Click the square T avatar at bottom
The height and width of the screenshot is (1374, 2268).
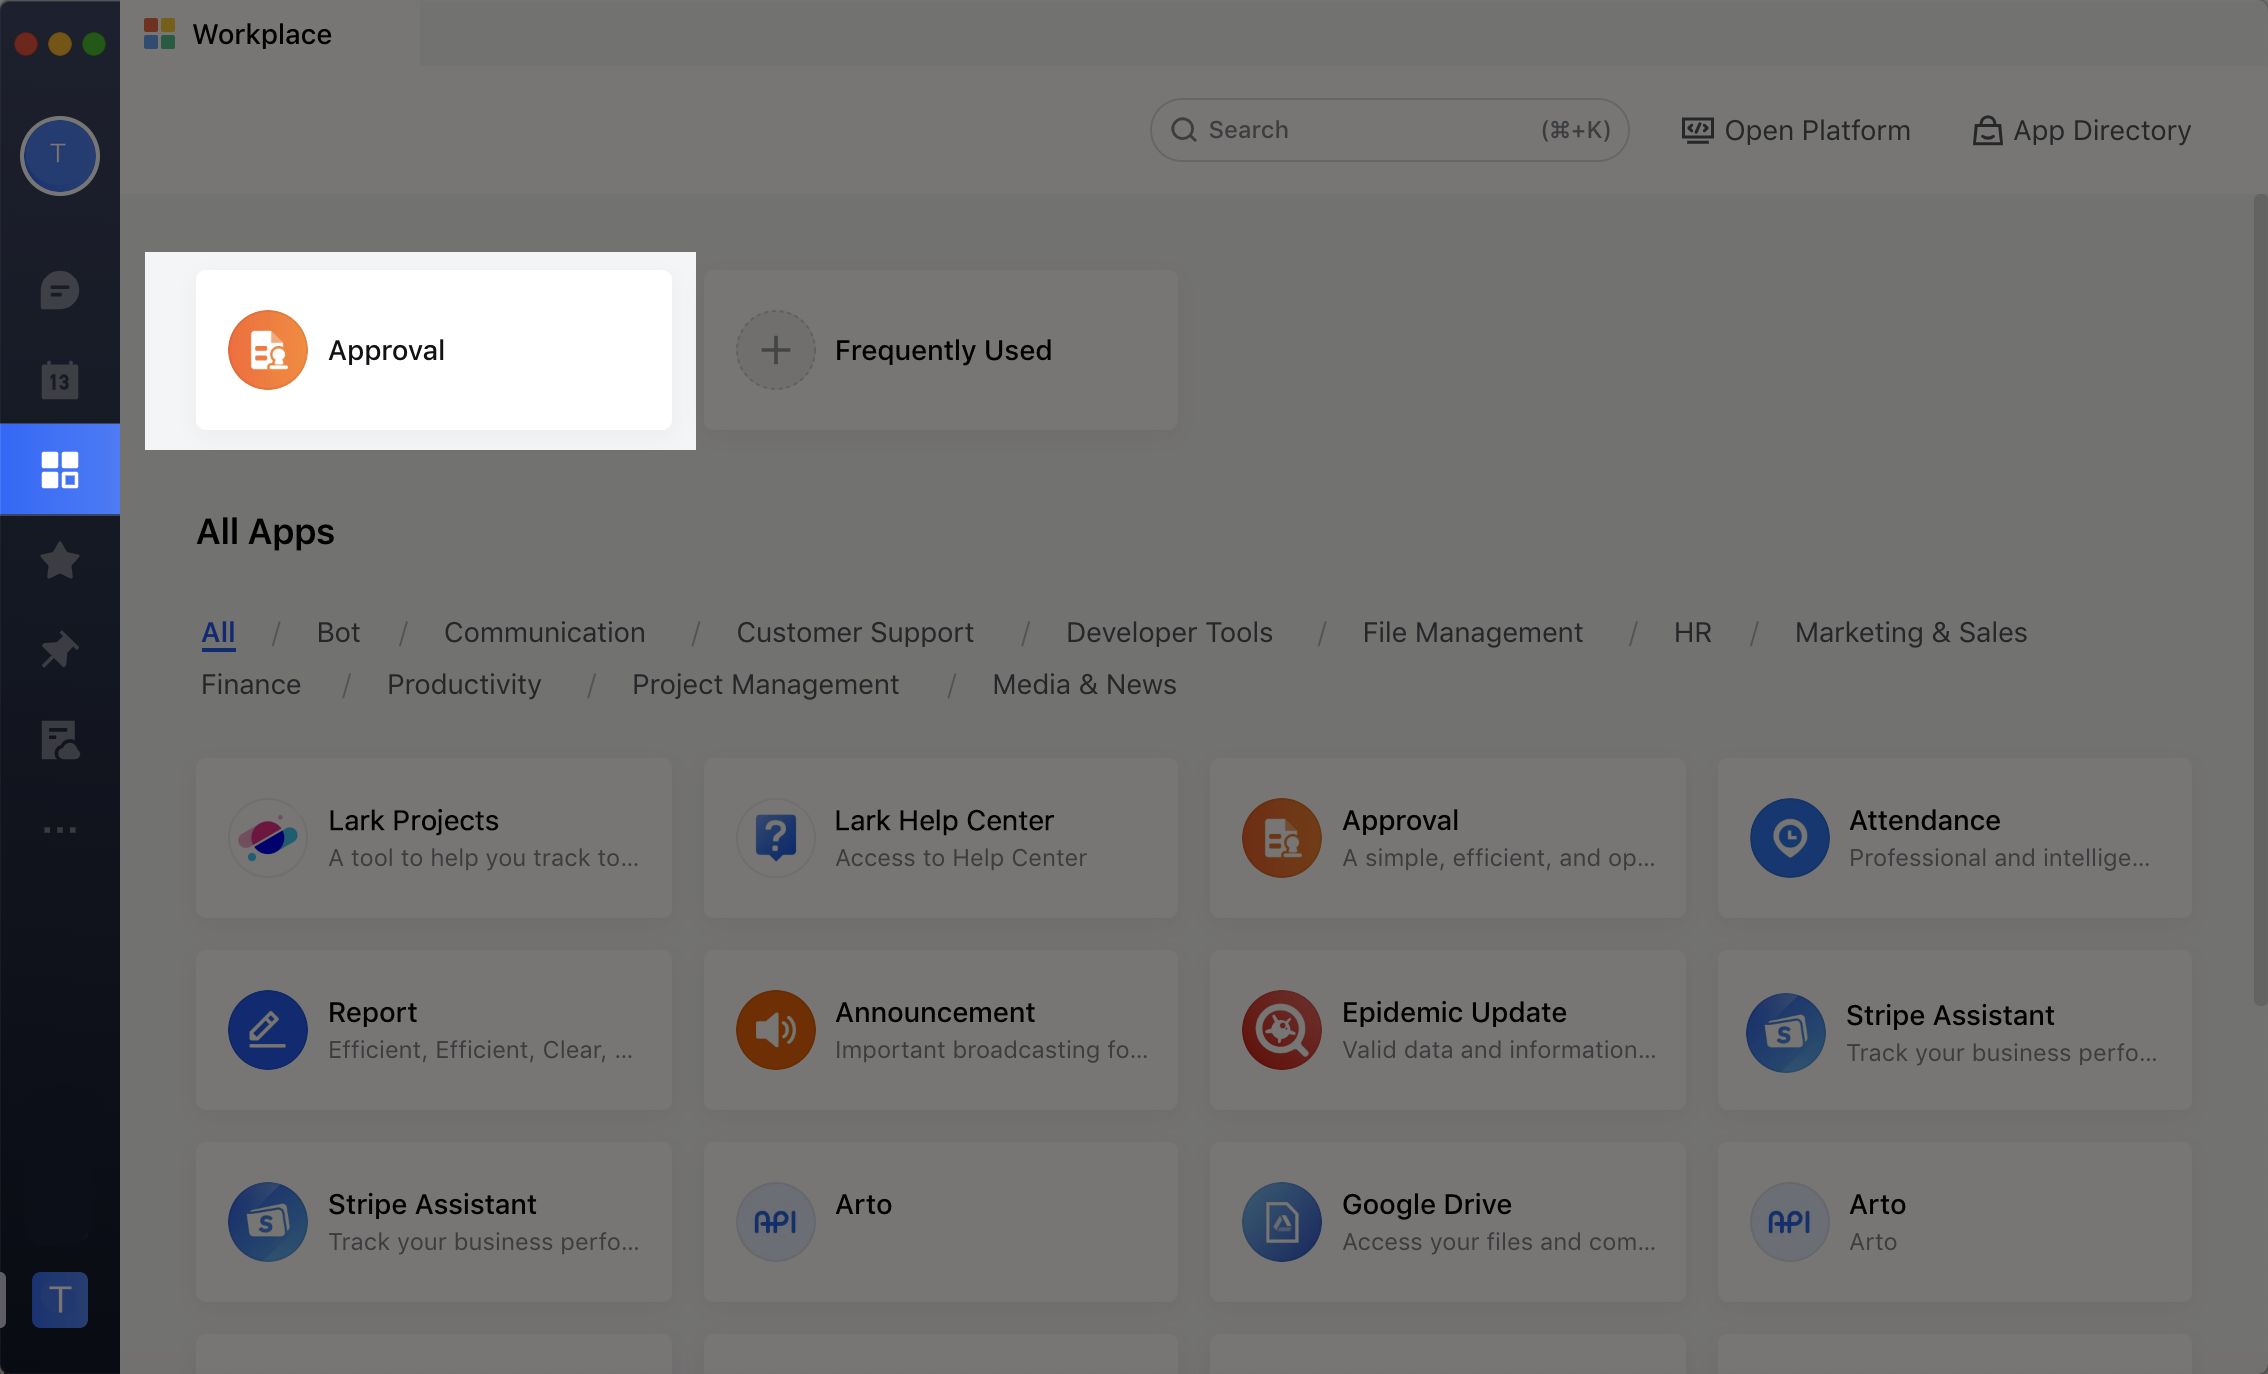[x=59, y=1299]
